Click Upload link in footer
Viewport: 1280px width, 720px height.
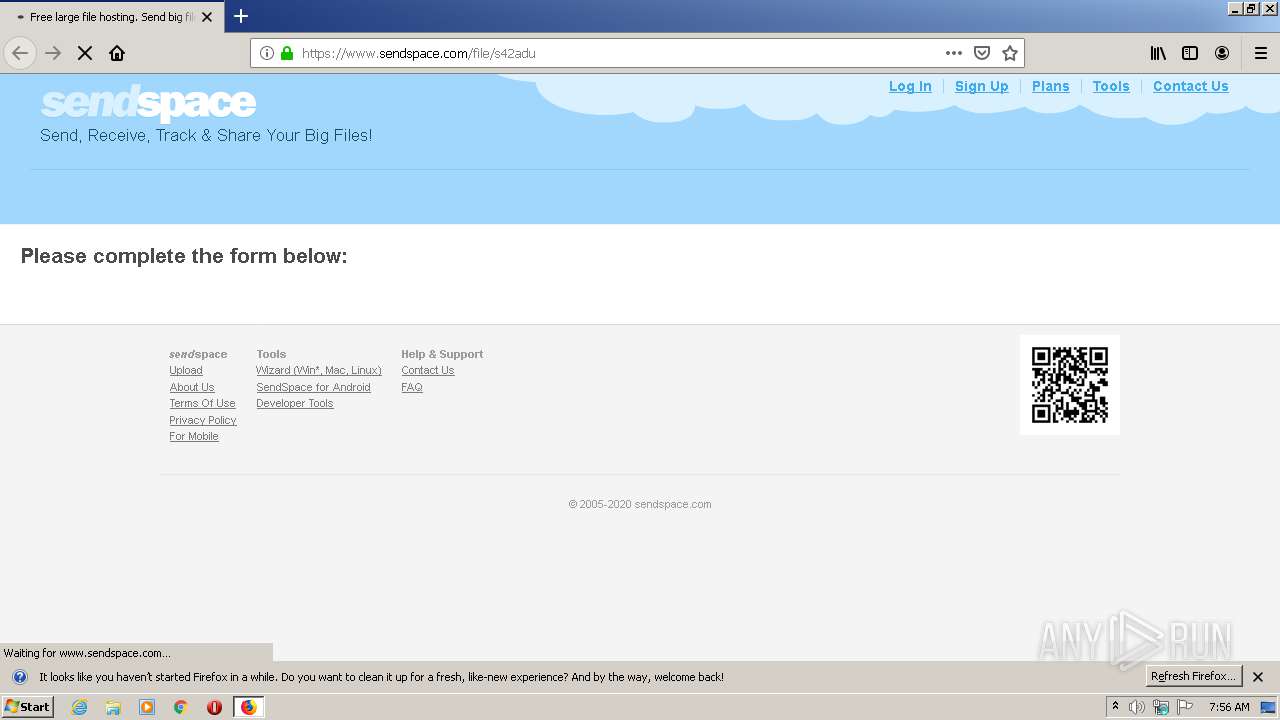(186, 370)
